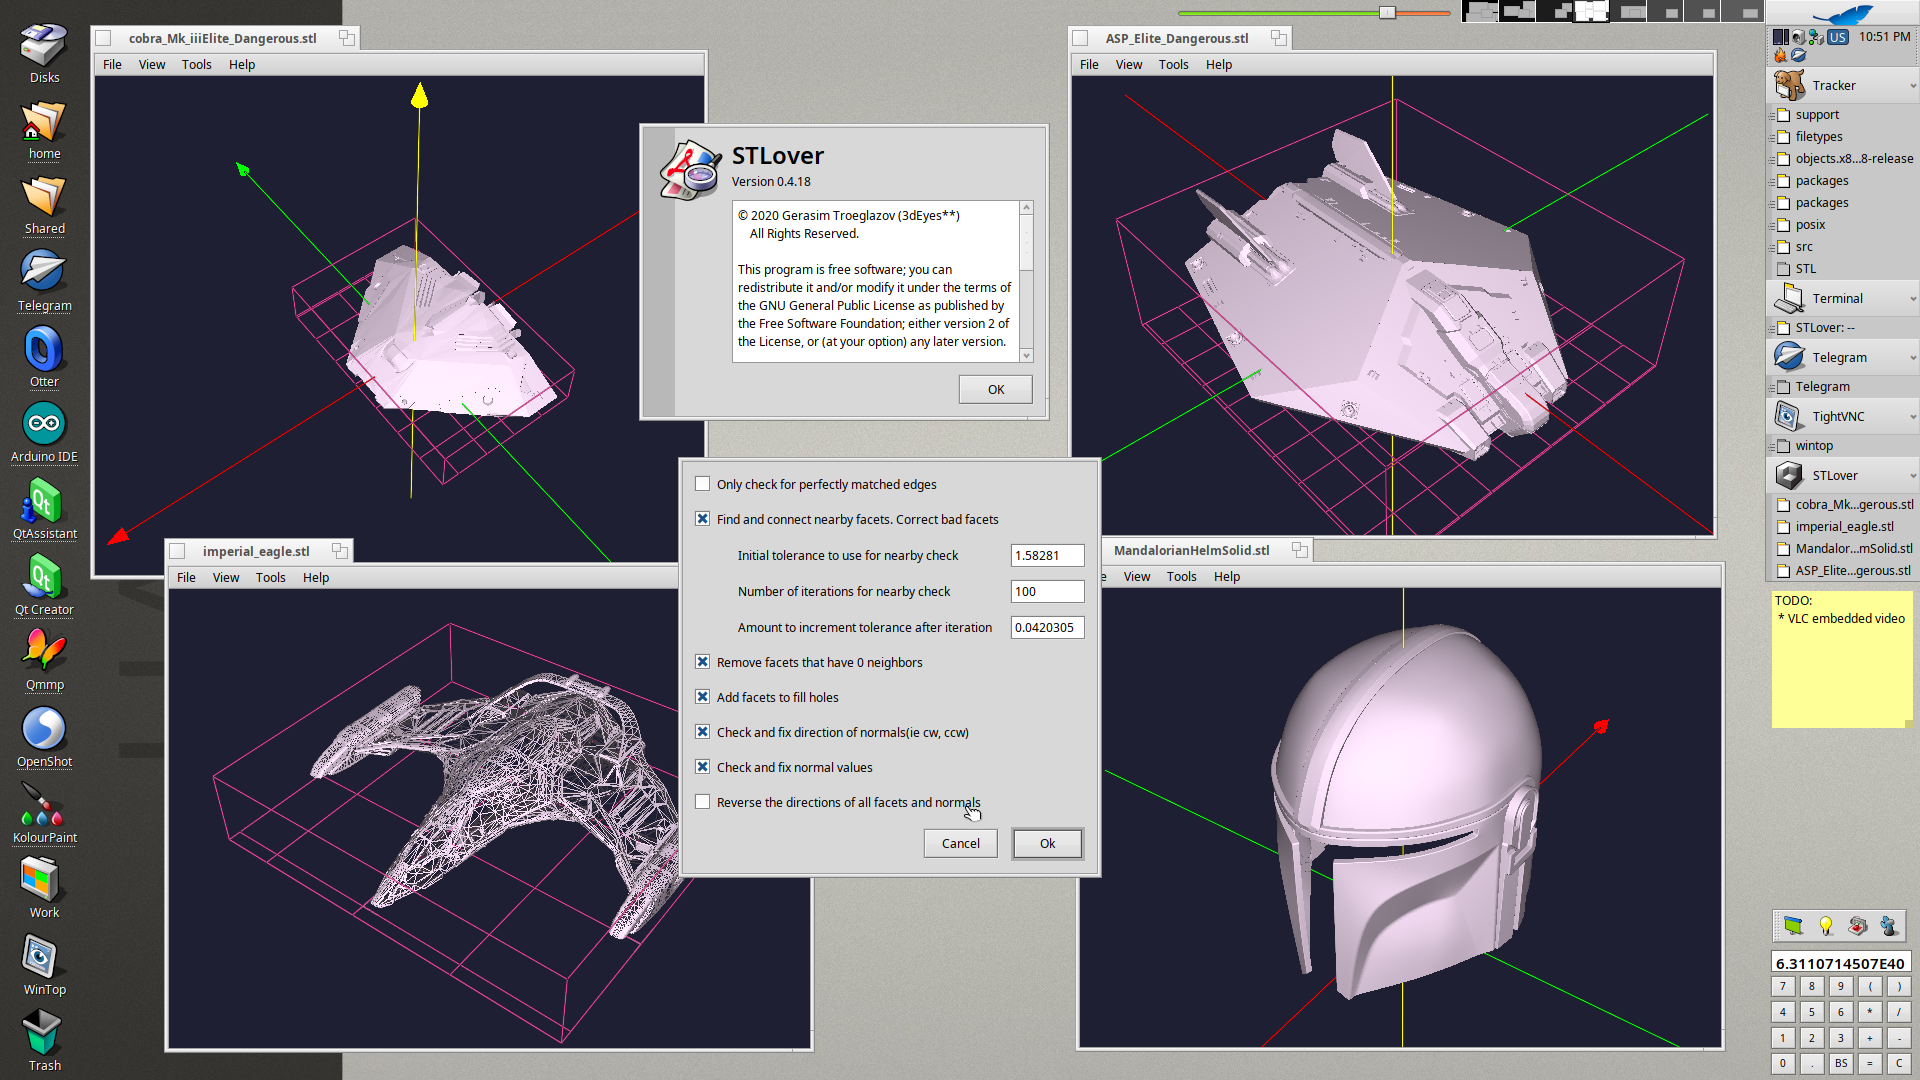The image size is (1920, 1080).
Task: Click the increment tolerance amount field
Action: (1047, 627)
